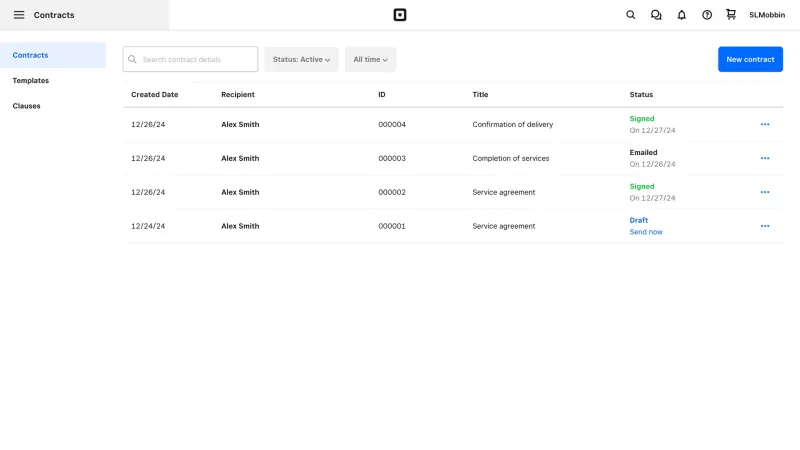Click the Draft status for contract 000001
The image size is (800, 450).
pos(638,220)
